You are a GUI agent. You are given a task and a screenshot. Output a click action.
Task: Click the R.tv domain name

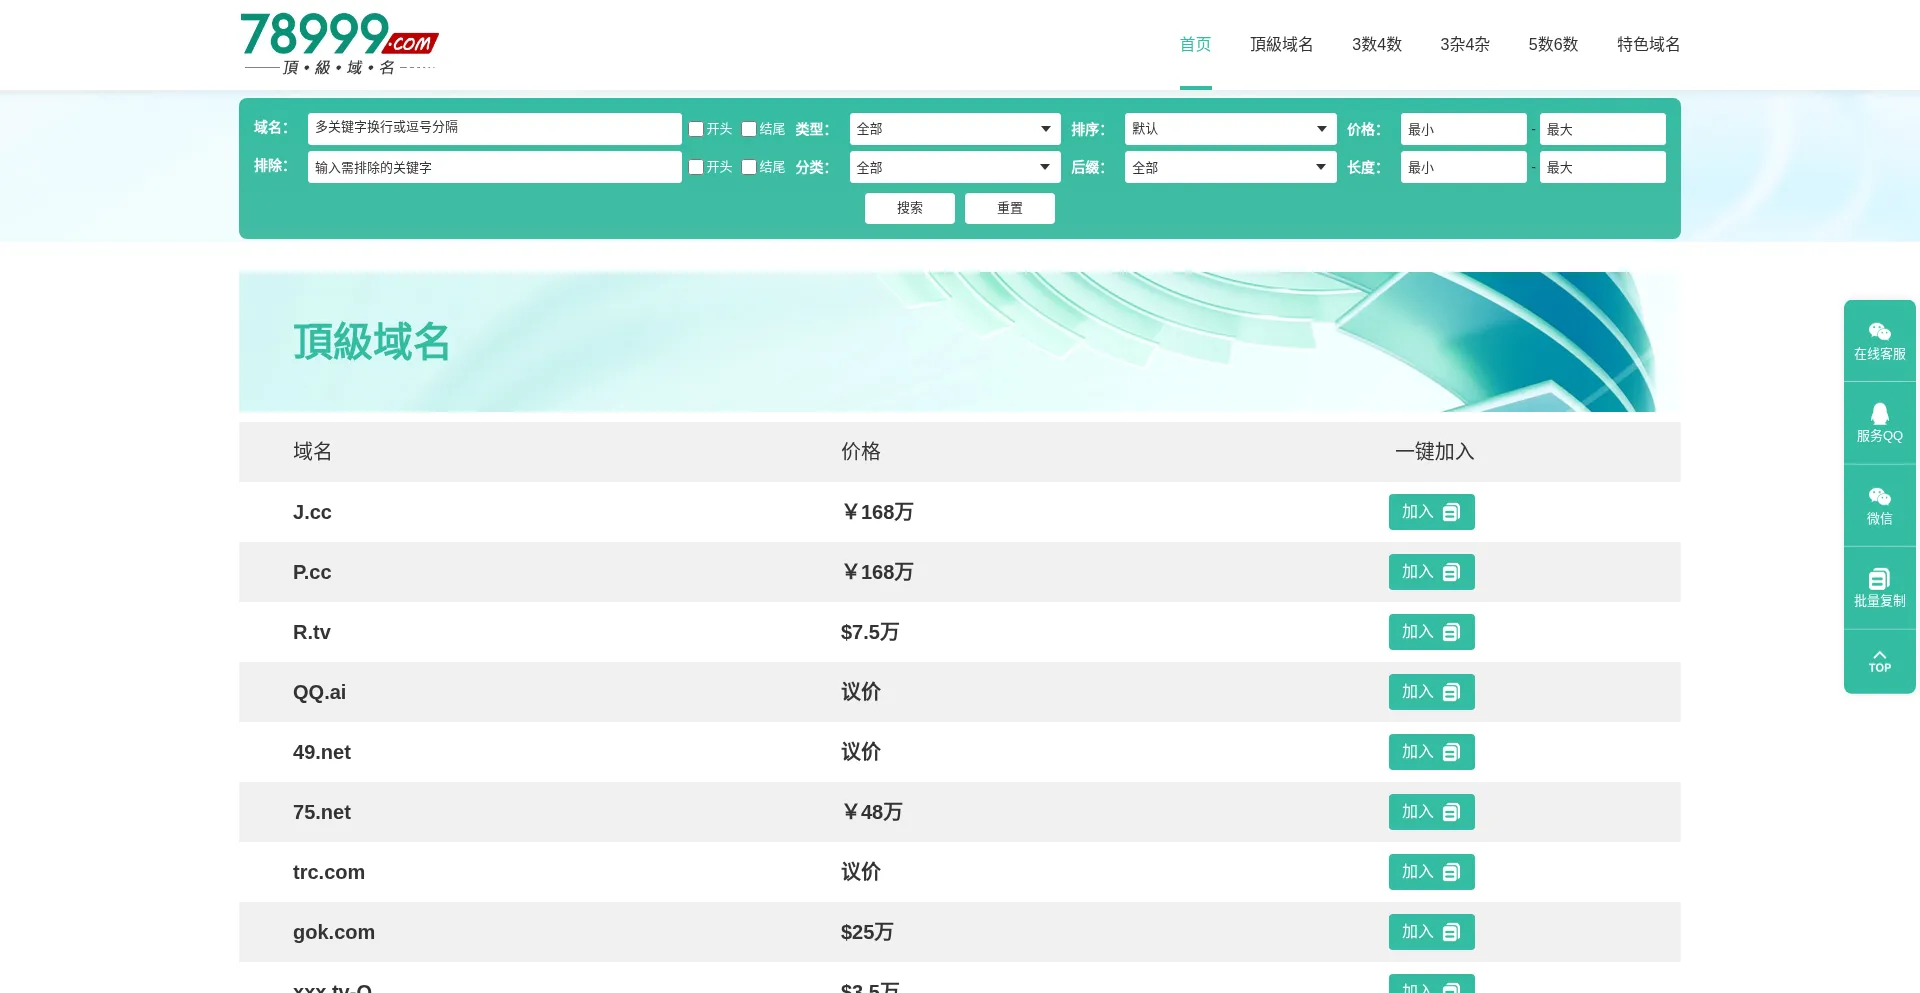click(312, 632)
